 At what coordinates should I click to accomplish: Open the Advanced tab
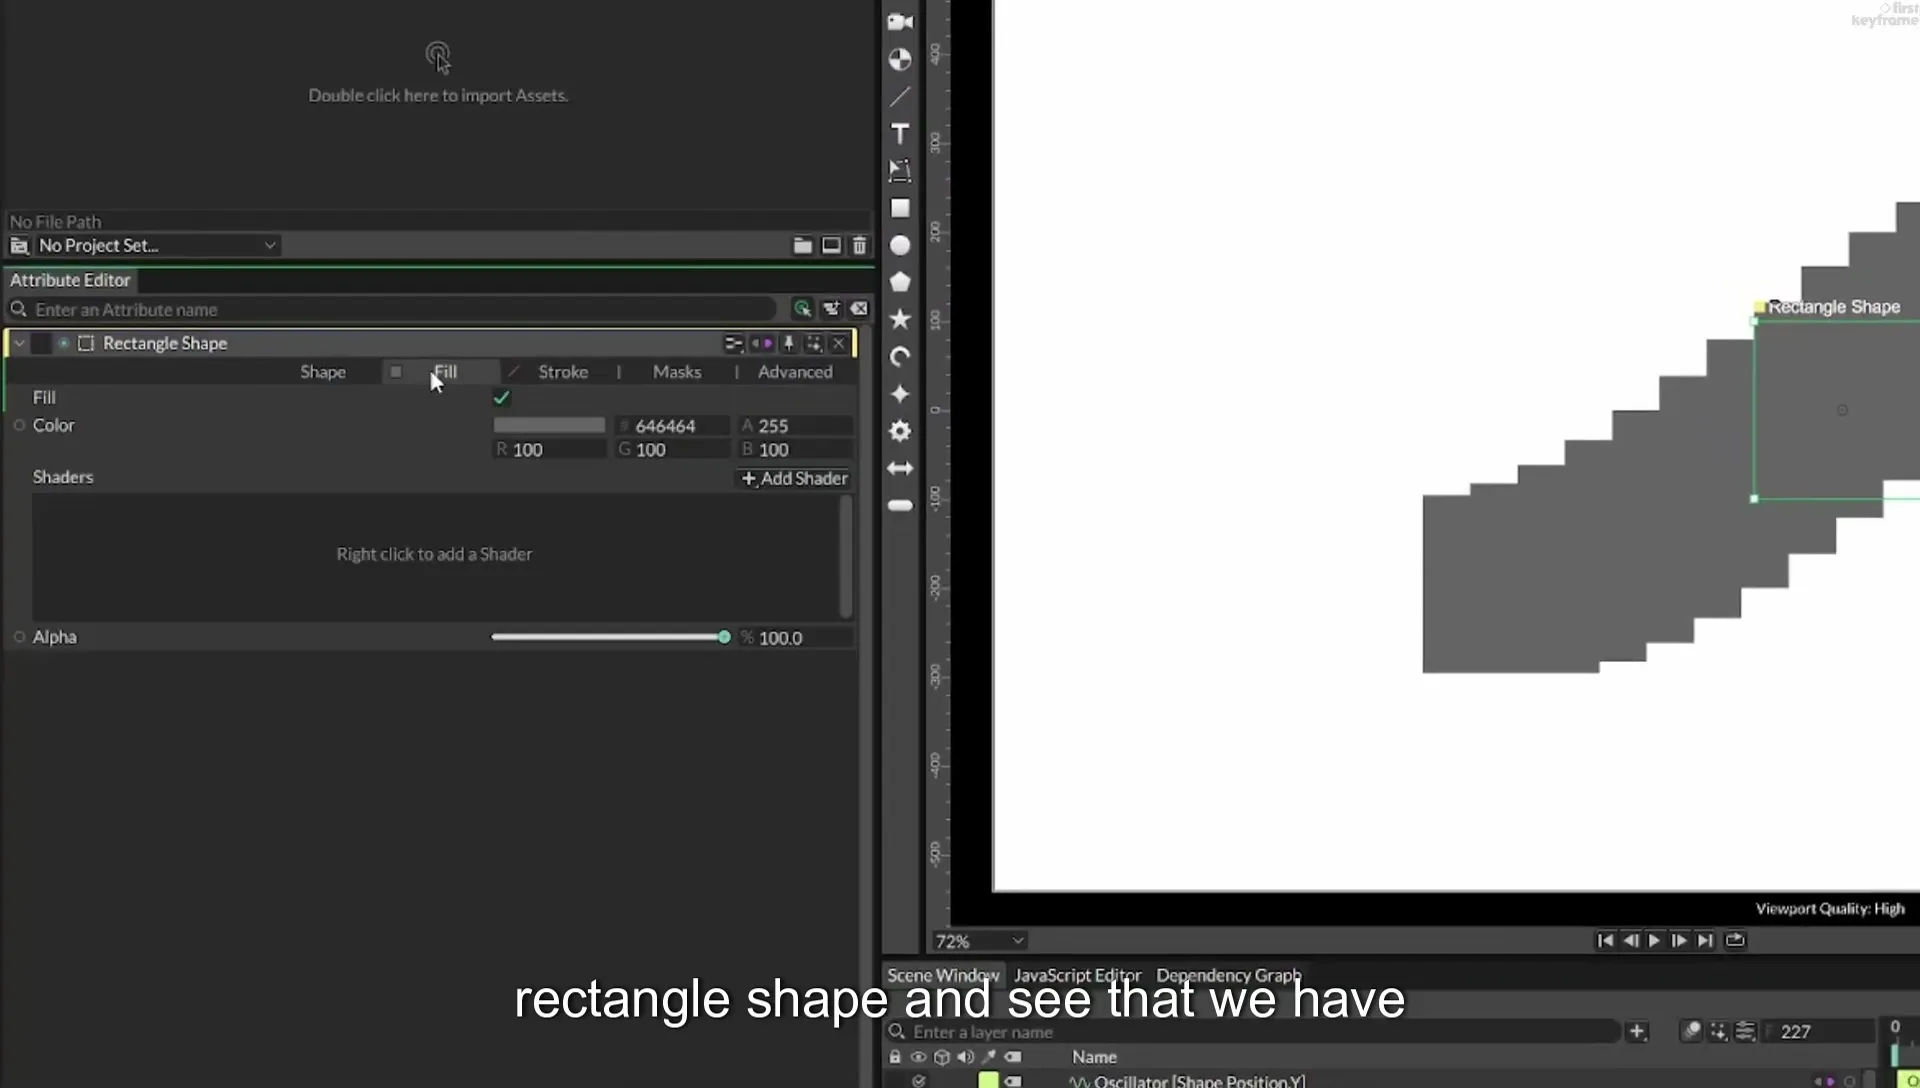[x=795, y=372]
